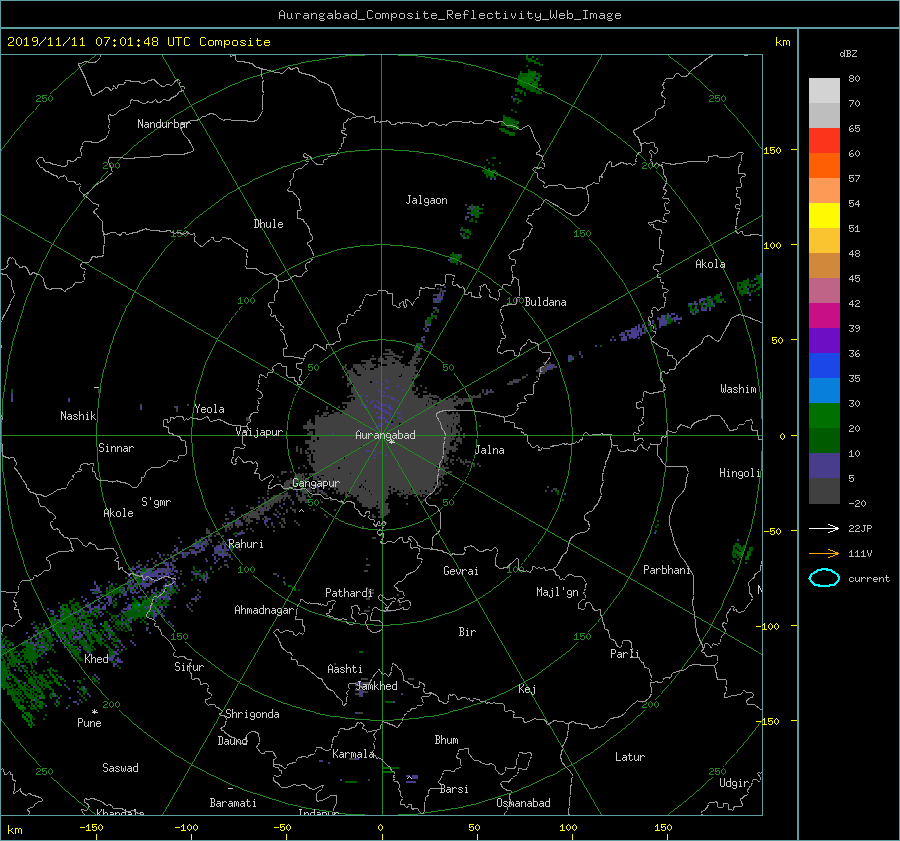The width and height of the screenshot is (900, 841).
Task: Click the Khed town label
Action: click(96, 659)
